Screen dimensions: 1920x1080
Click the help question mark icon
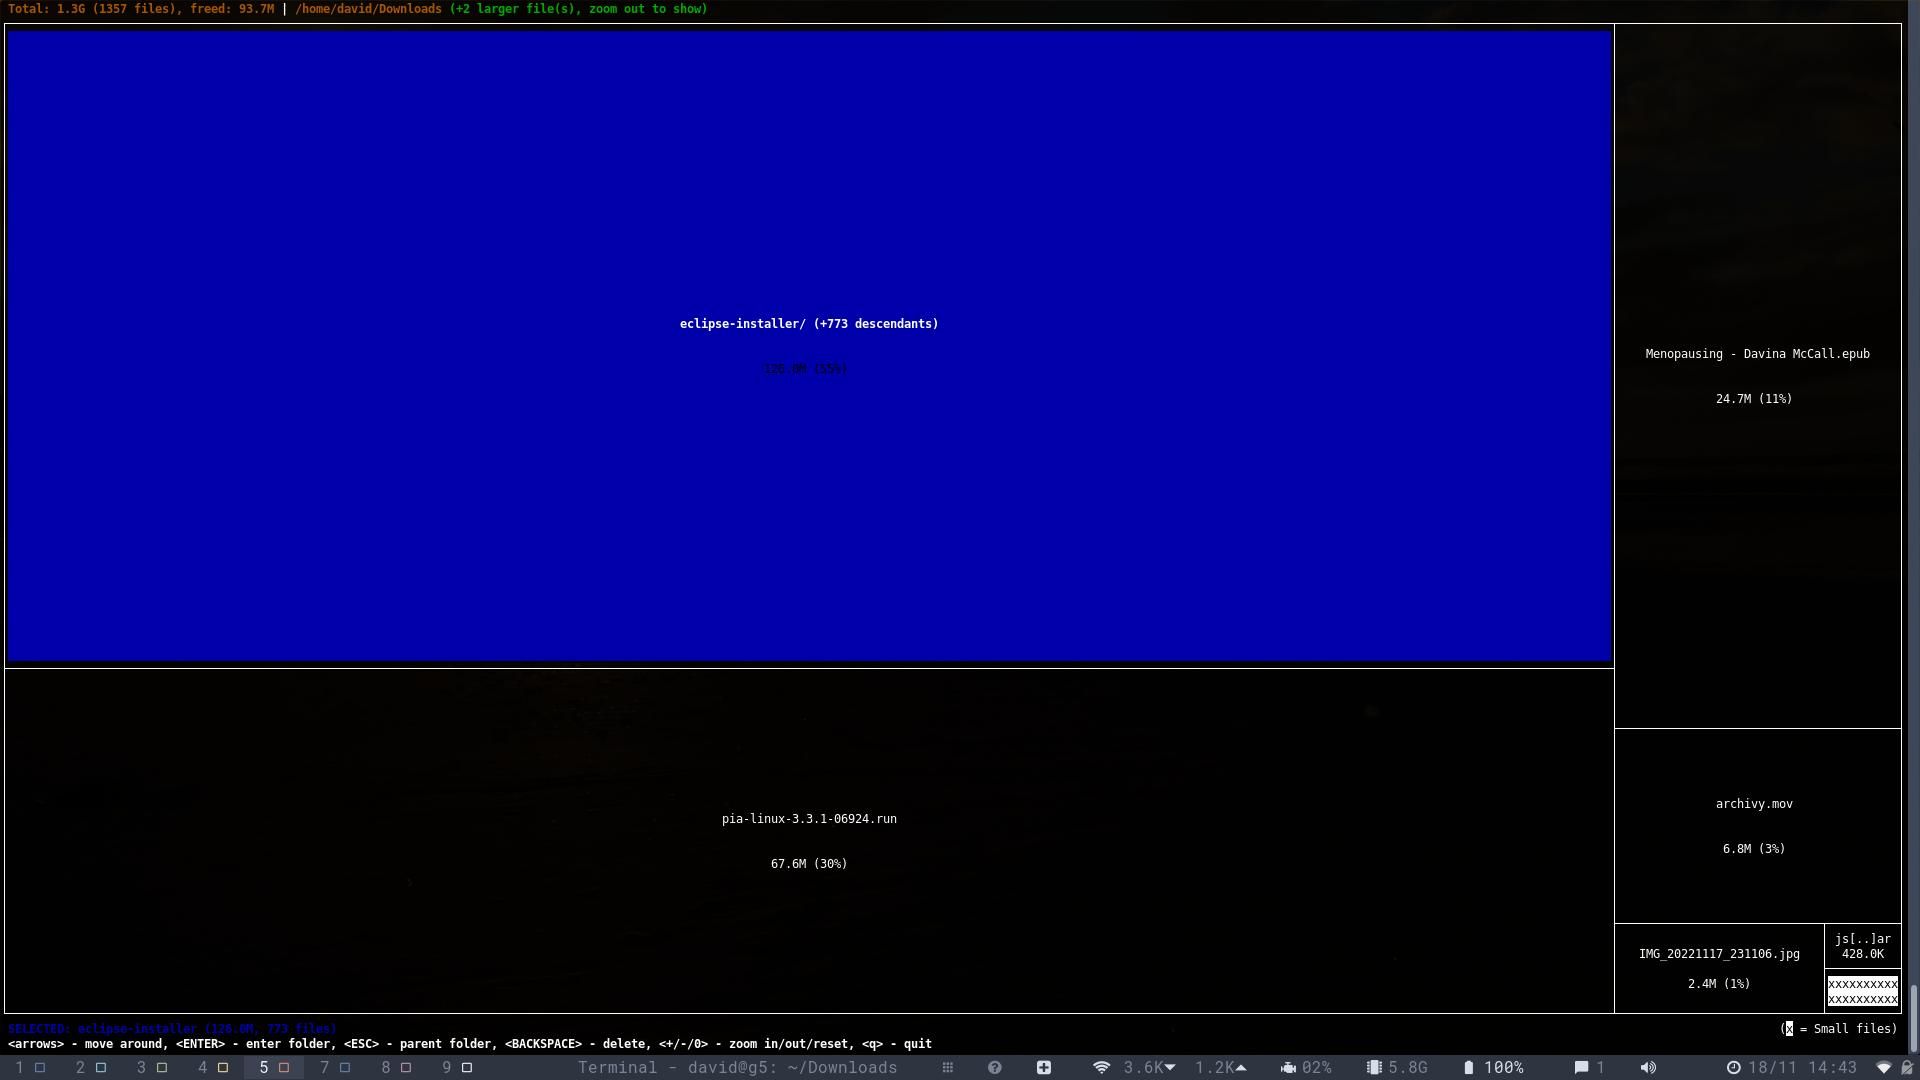[994, 1068]
